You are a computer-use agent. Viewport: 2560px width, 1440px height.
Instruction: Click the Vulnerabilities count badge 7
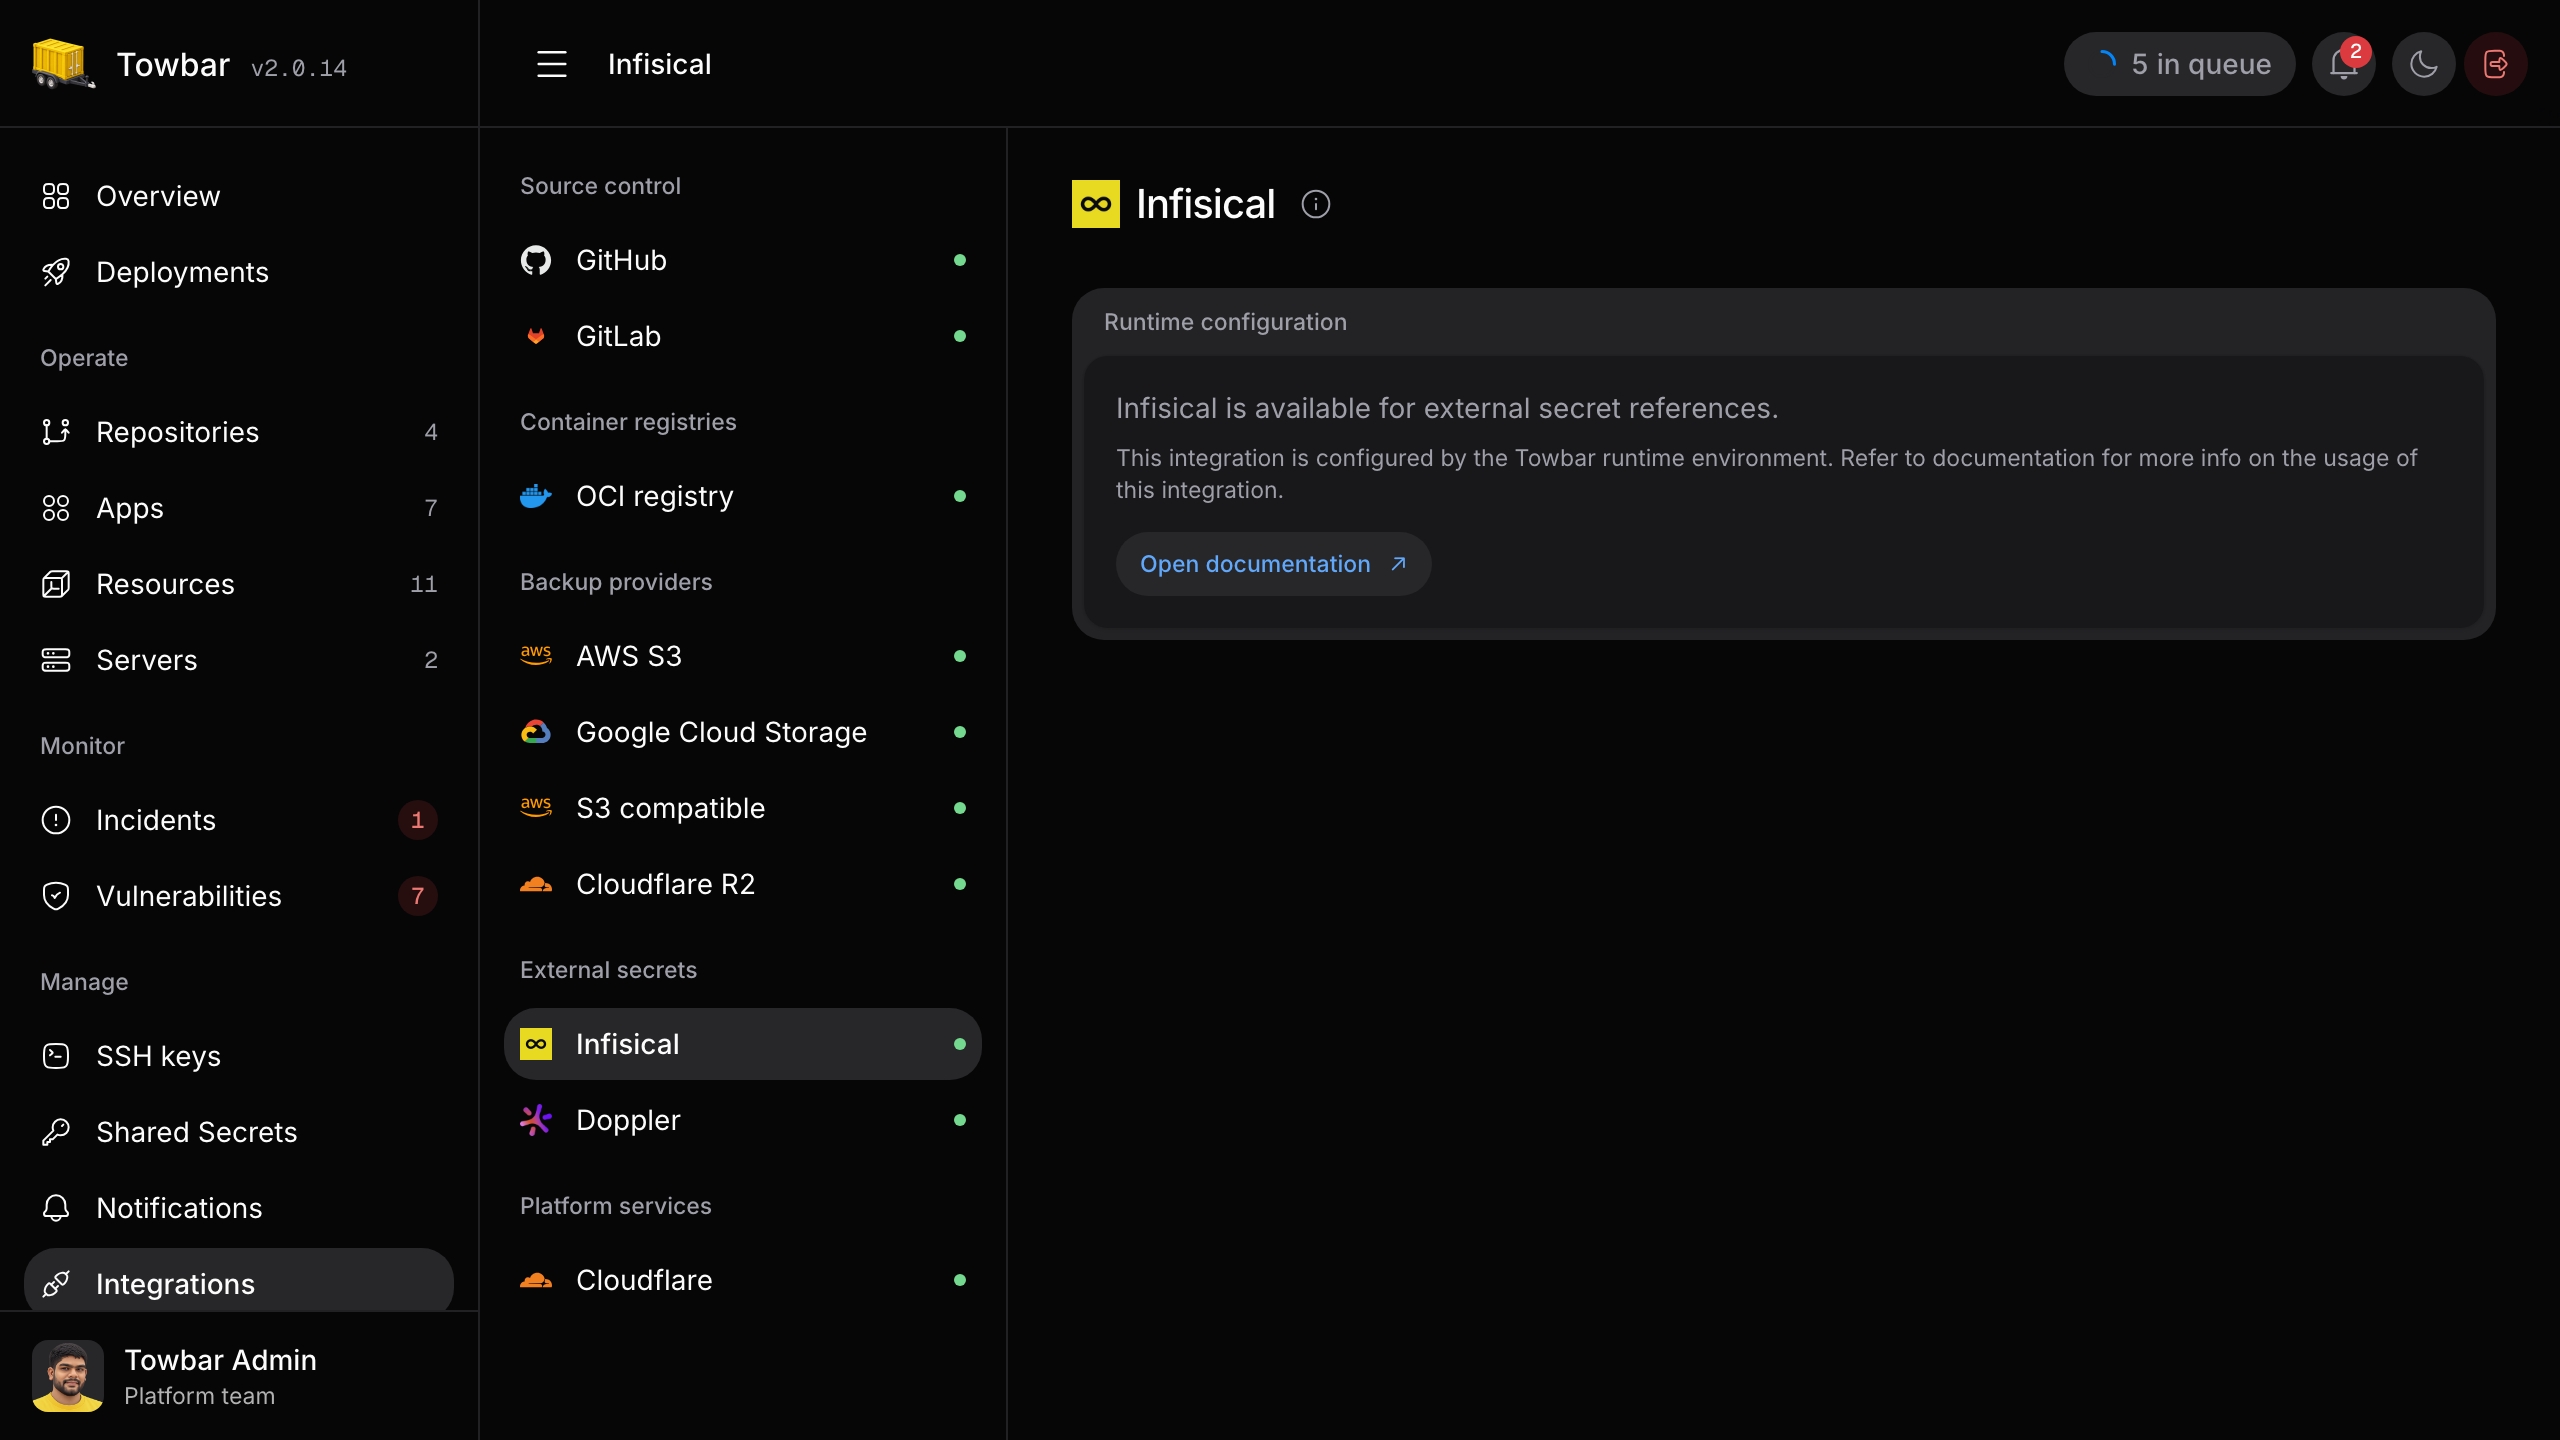[x=418, y=896]
